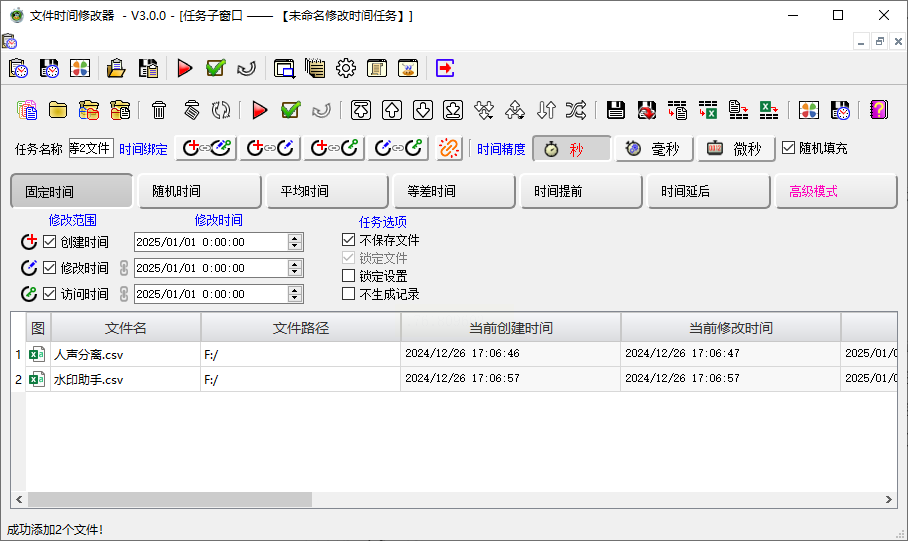Image resolution: width=908 pixels, height=541 pixels.
Task: Click the black floppy disk save icon
Action: 616,110
